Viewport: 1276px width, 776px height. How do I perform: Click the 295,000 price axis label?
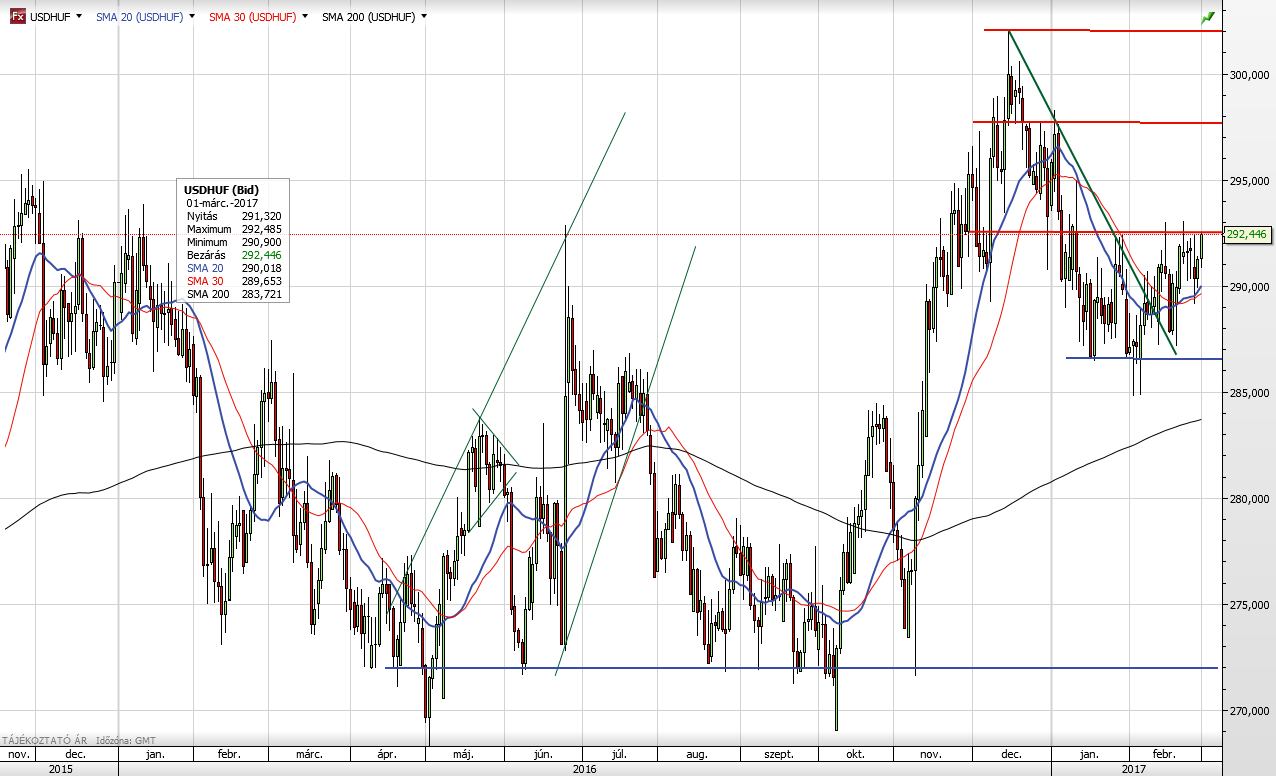tap(1249, 181)
